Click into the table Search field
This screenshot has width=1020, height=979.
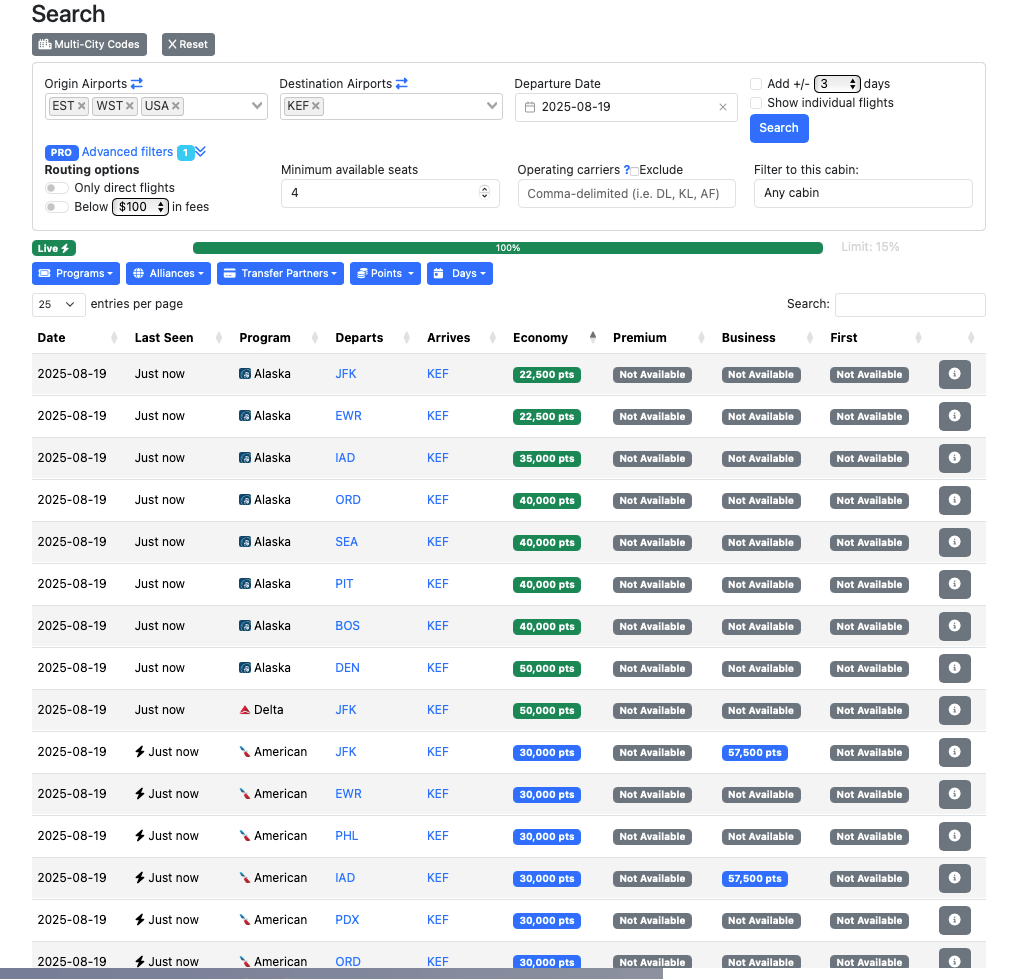[910, 304]
